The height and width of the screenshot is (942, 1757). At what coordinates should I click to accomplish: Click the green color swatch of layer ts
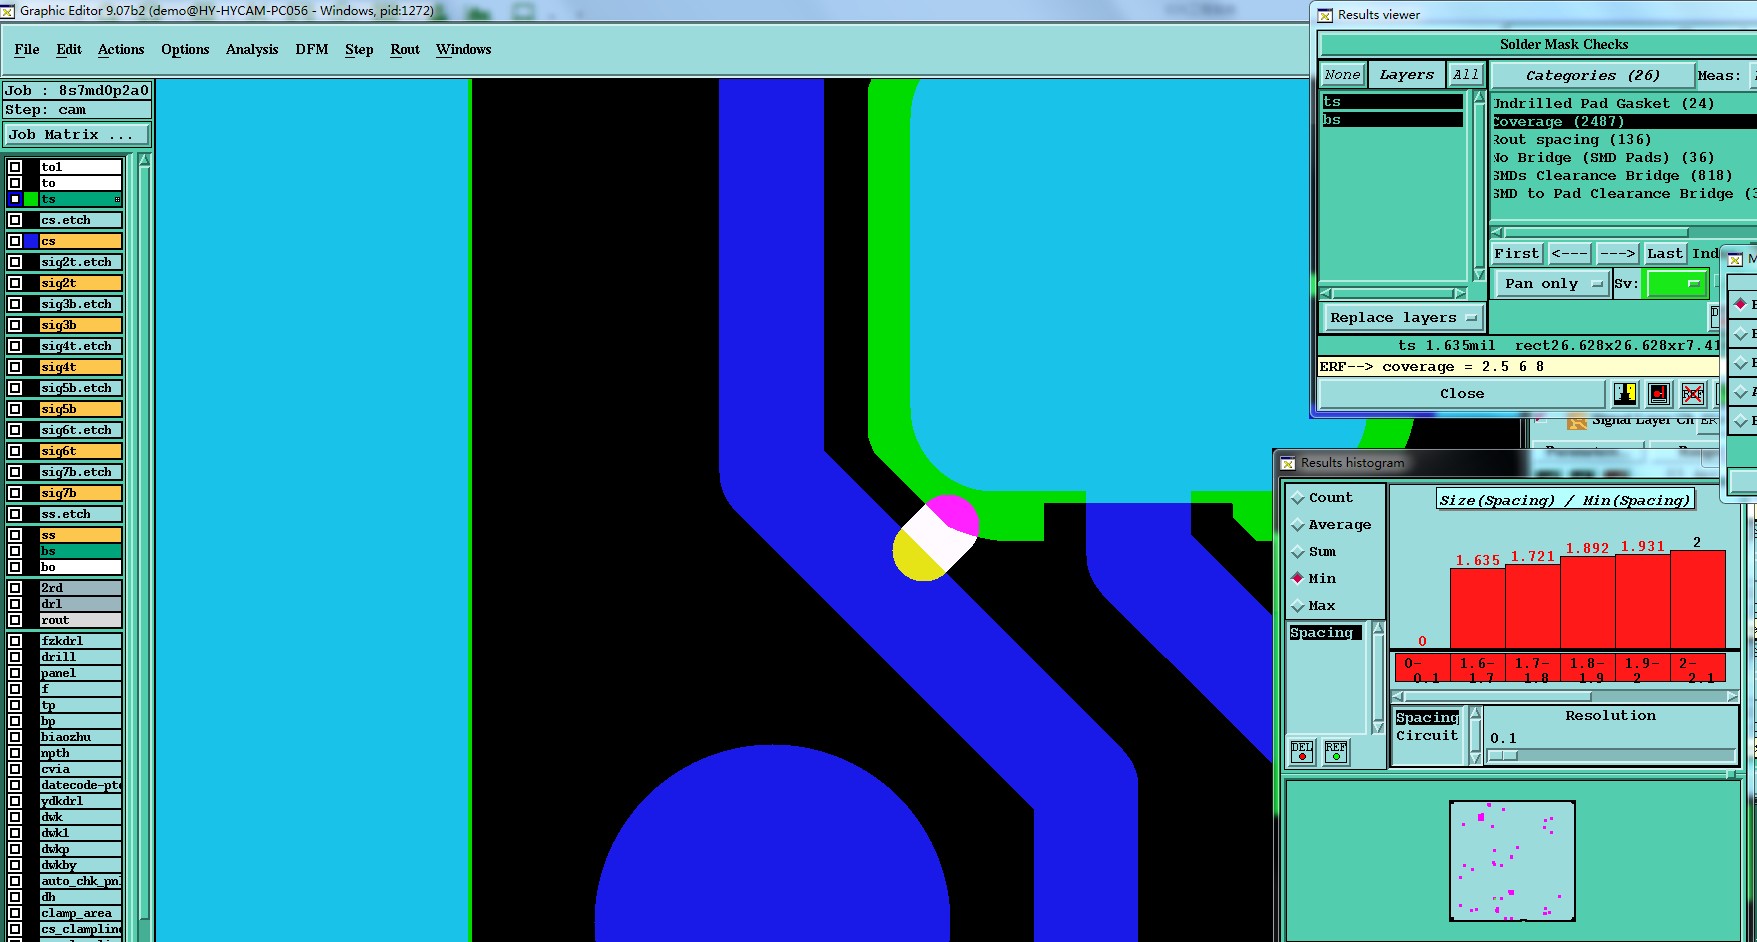pyautogui.click(x=32, y=199)
